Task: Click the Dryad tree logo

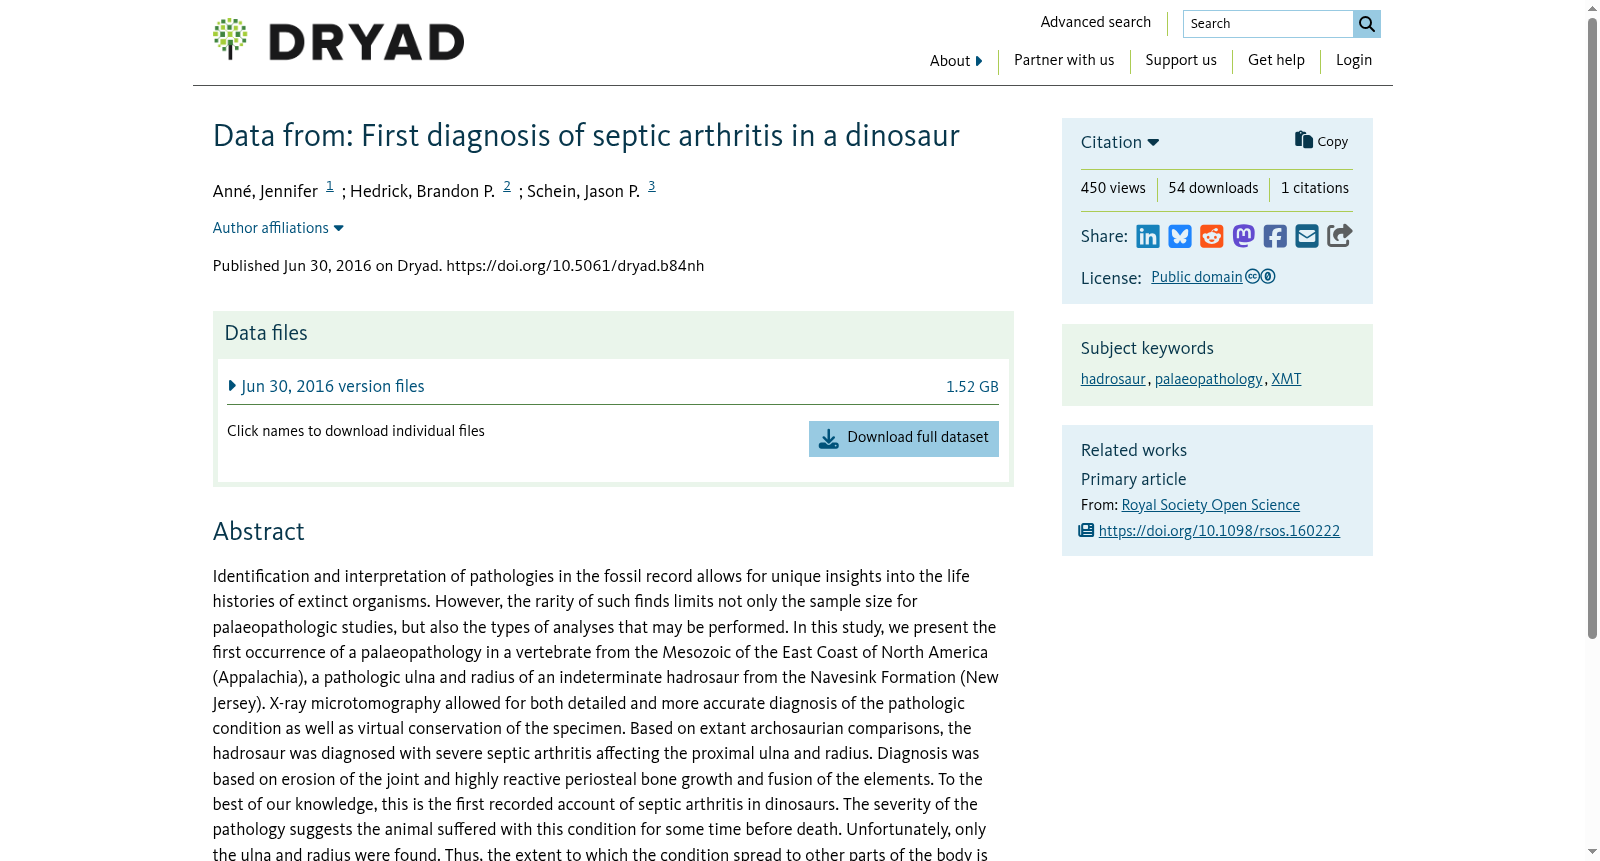Action: (x=230, y=39)
